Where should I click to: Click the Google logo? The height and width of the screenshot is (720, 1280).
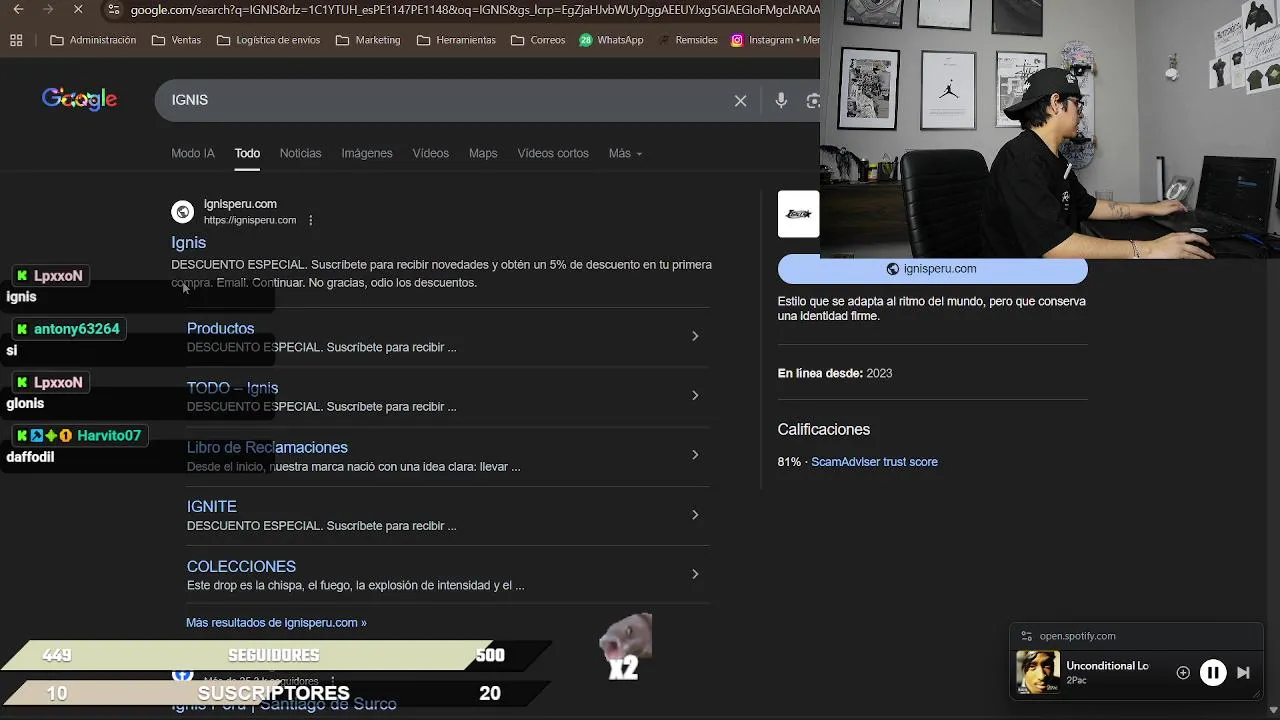pos(79,99)
